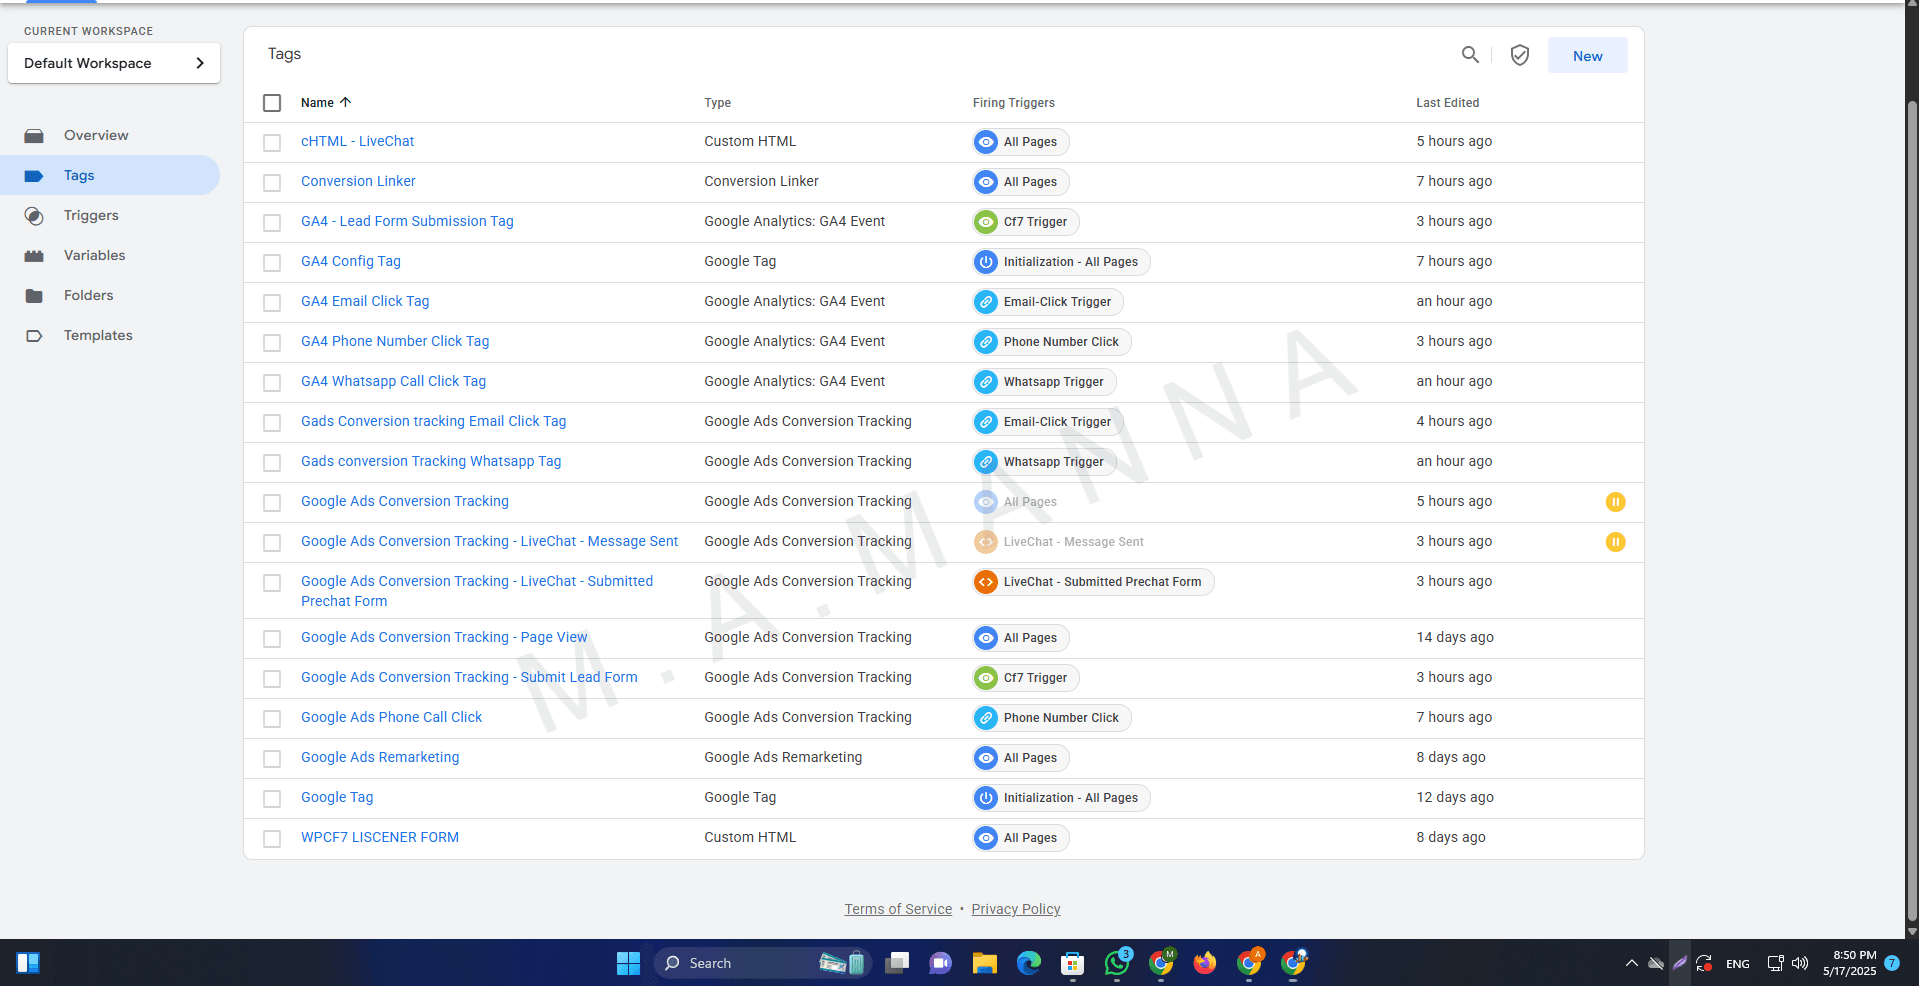Show hidden icons in system tray

(x=1631, y=963)
